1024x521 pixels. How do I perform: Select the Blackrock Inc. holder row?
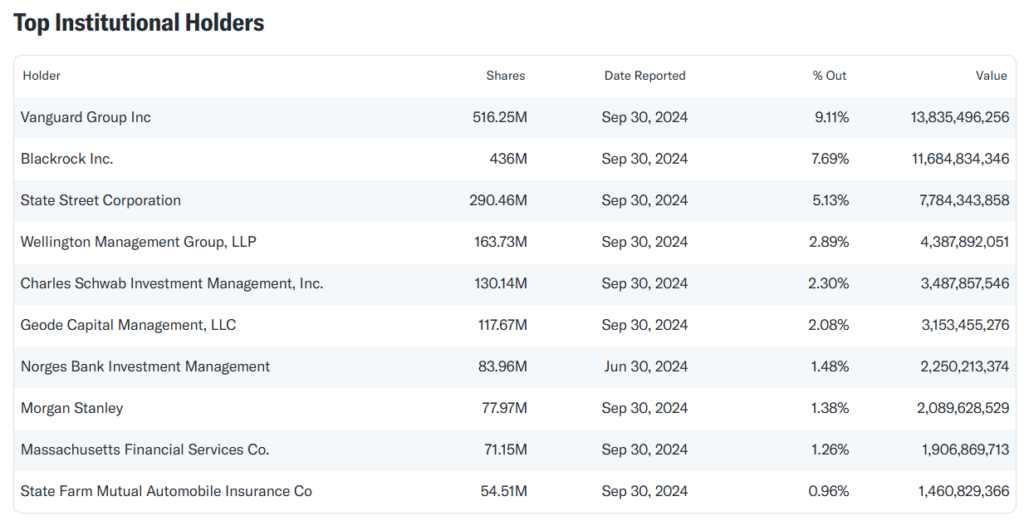(67, 159)
